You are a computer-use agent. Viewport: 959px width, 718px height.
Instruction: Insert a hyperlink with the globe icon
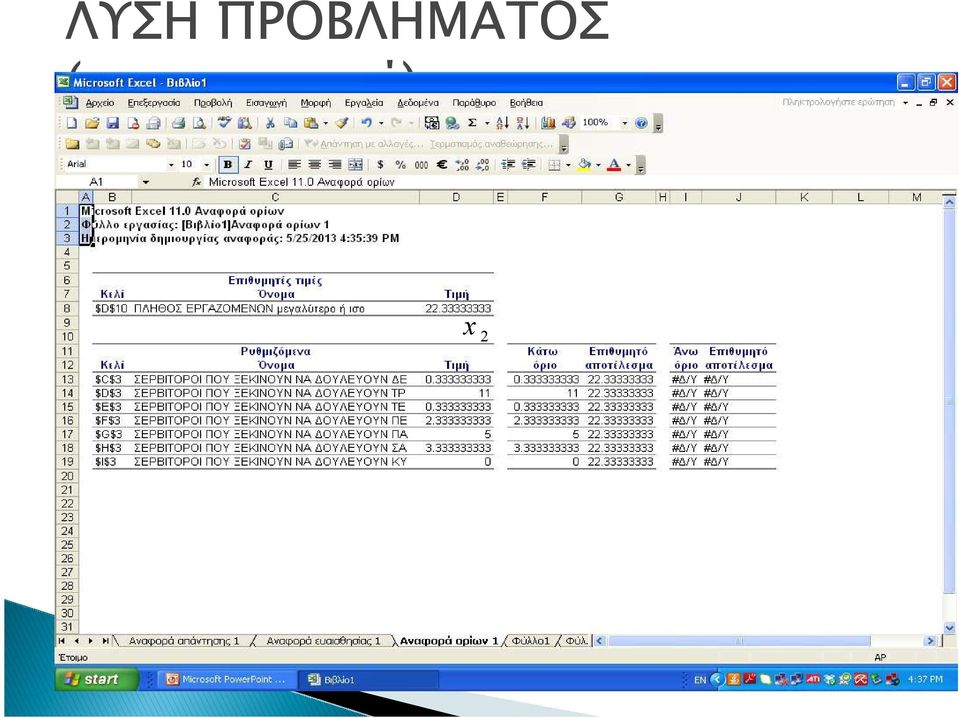(452, 123)
